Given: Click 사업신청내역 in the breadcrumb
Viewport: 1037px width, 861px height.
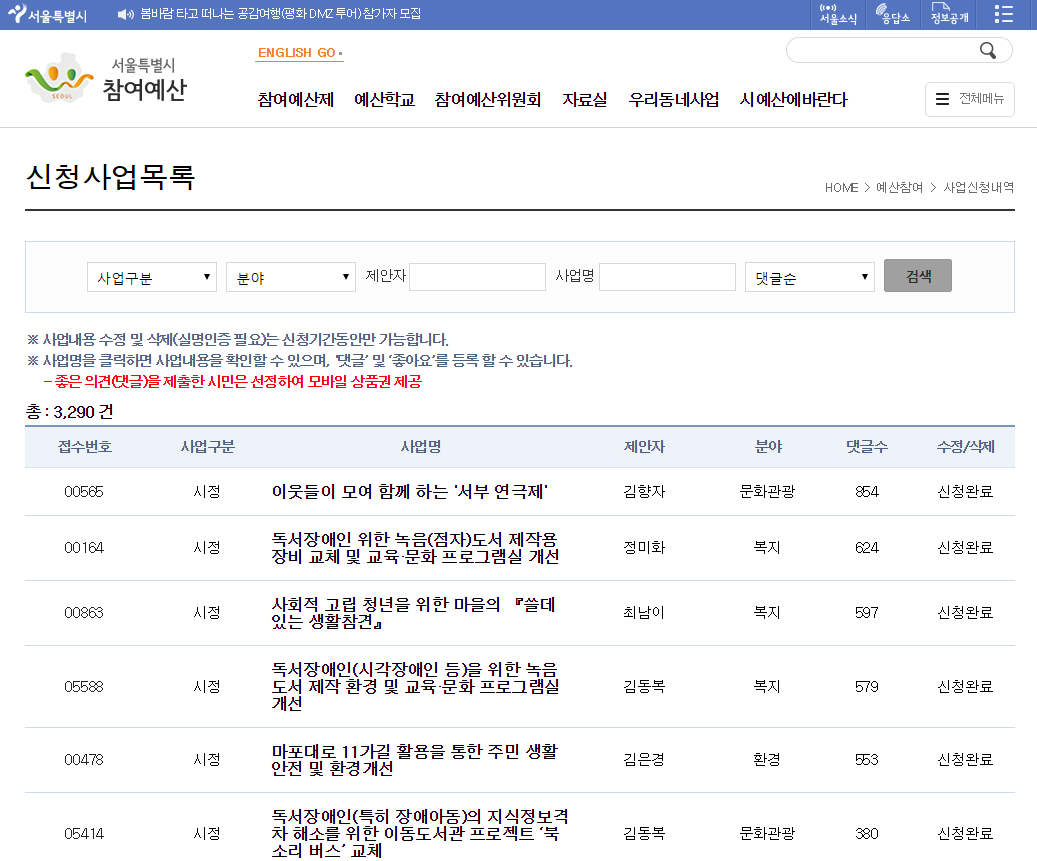Looking at the screenshot, I should pyautogui.click(x=978, y=188).
